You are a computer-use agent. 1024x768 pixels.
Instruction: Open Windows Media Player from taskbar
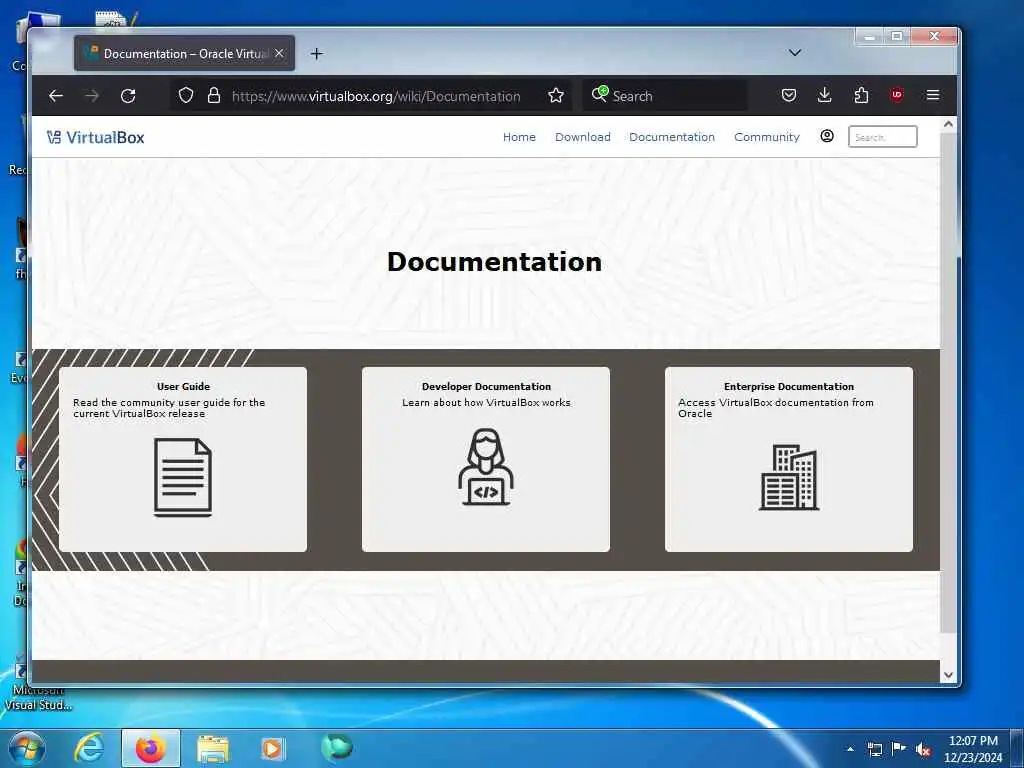pos(272,748)
